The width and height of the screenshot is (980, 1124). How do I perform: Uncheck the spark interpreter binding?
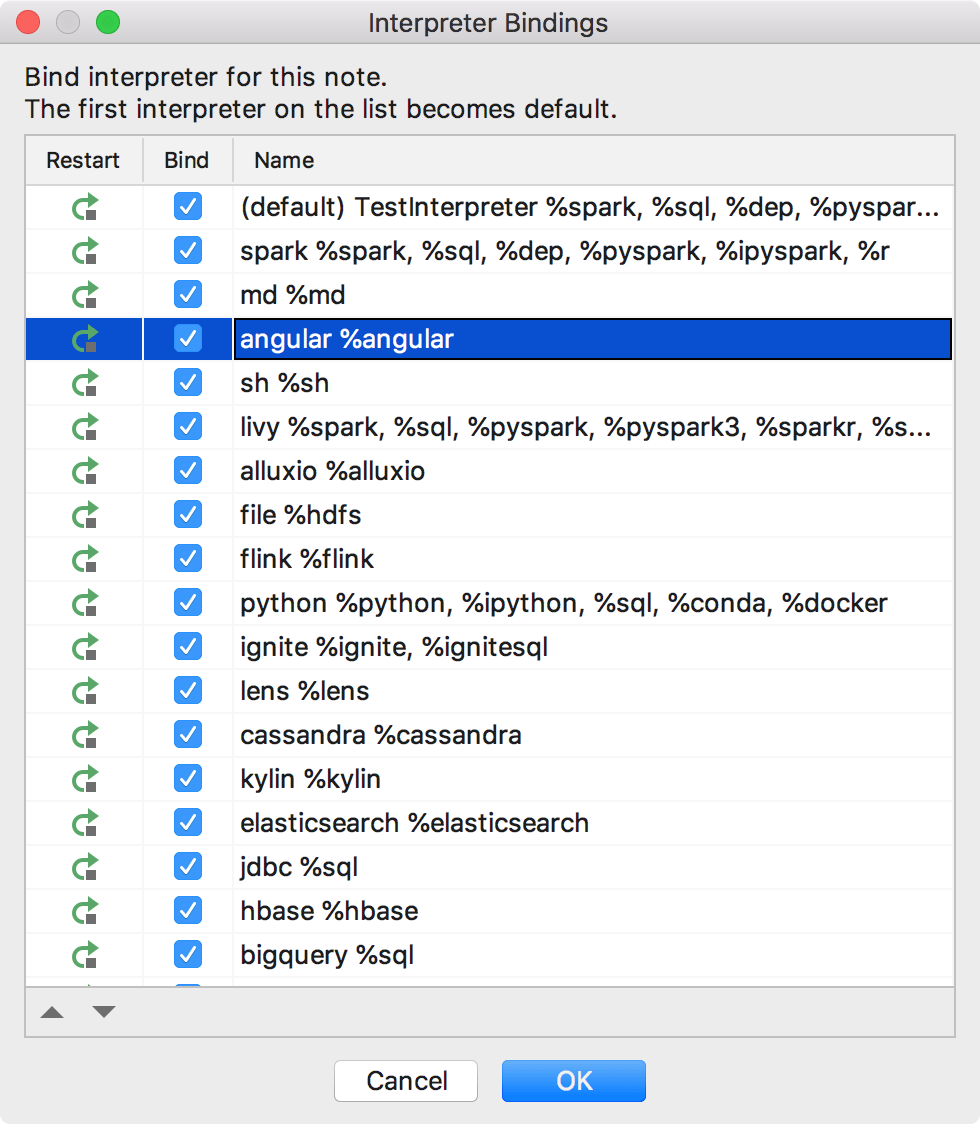tap(187, 250)
